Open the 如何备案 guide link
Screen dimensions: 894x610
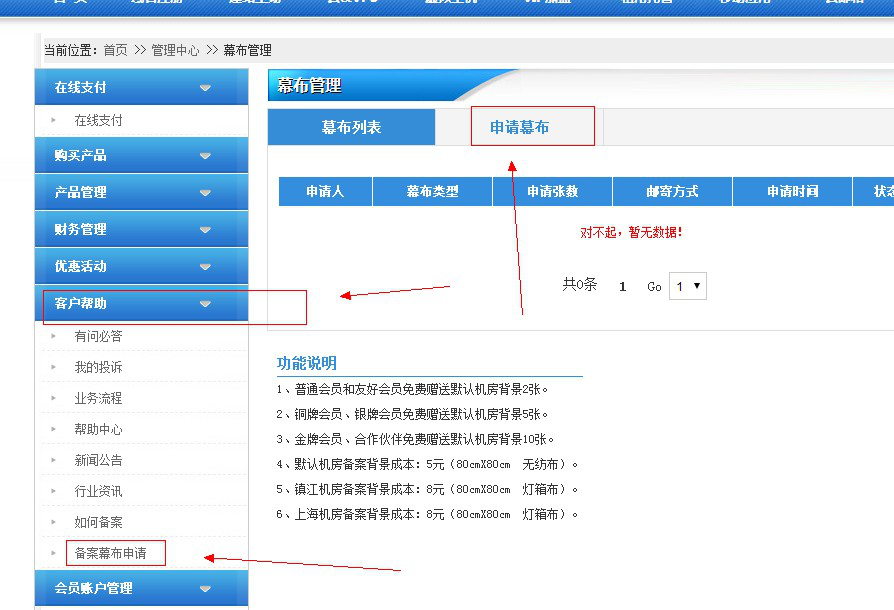pyautogui.click(x=98, y=522)
